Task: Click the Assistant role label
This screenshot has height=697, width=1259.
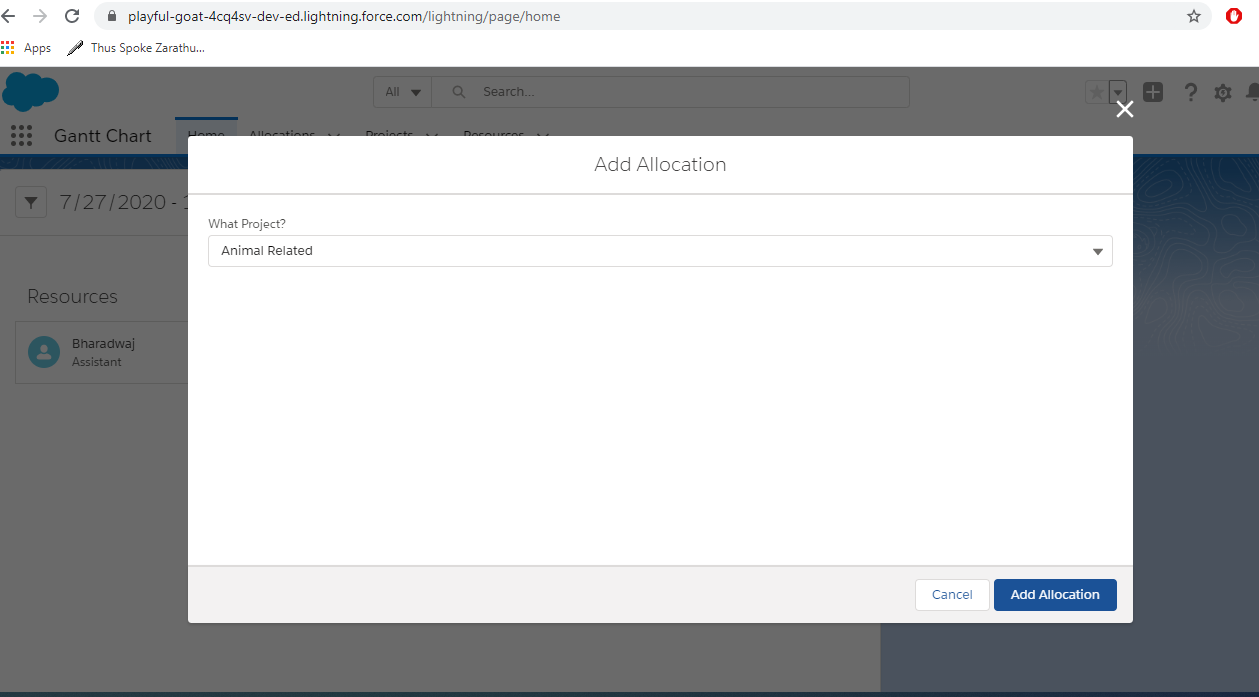Action: (97, 362)
